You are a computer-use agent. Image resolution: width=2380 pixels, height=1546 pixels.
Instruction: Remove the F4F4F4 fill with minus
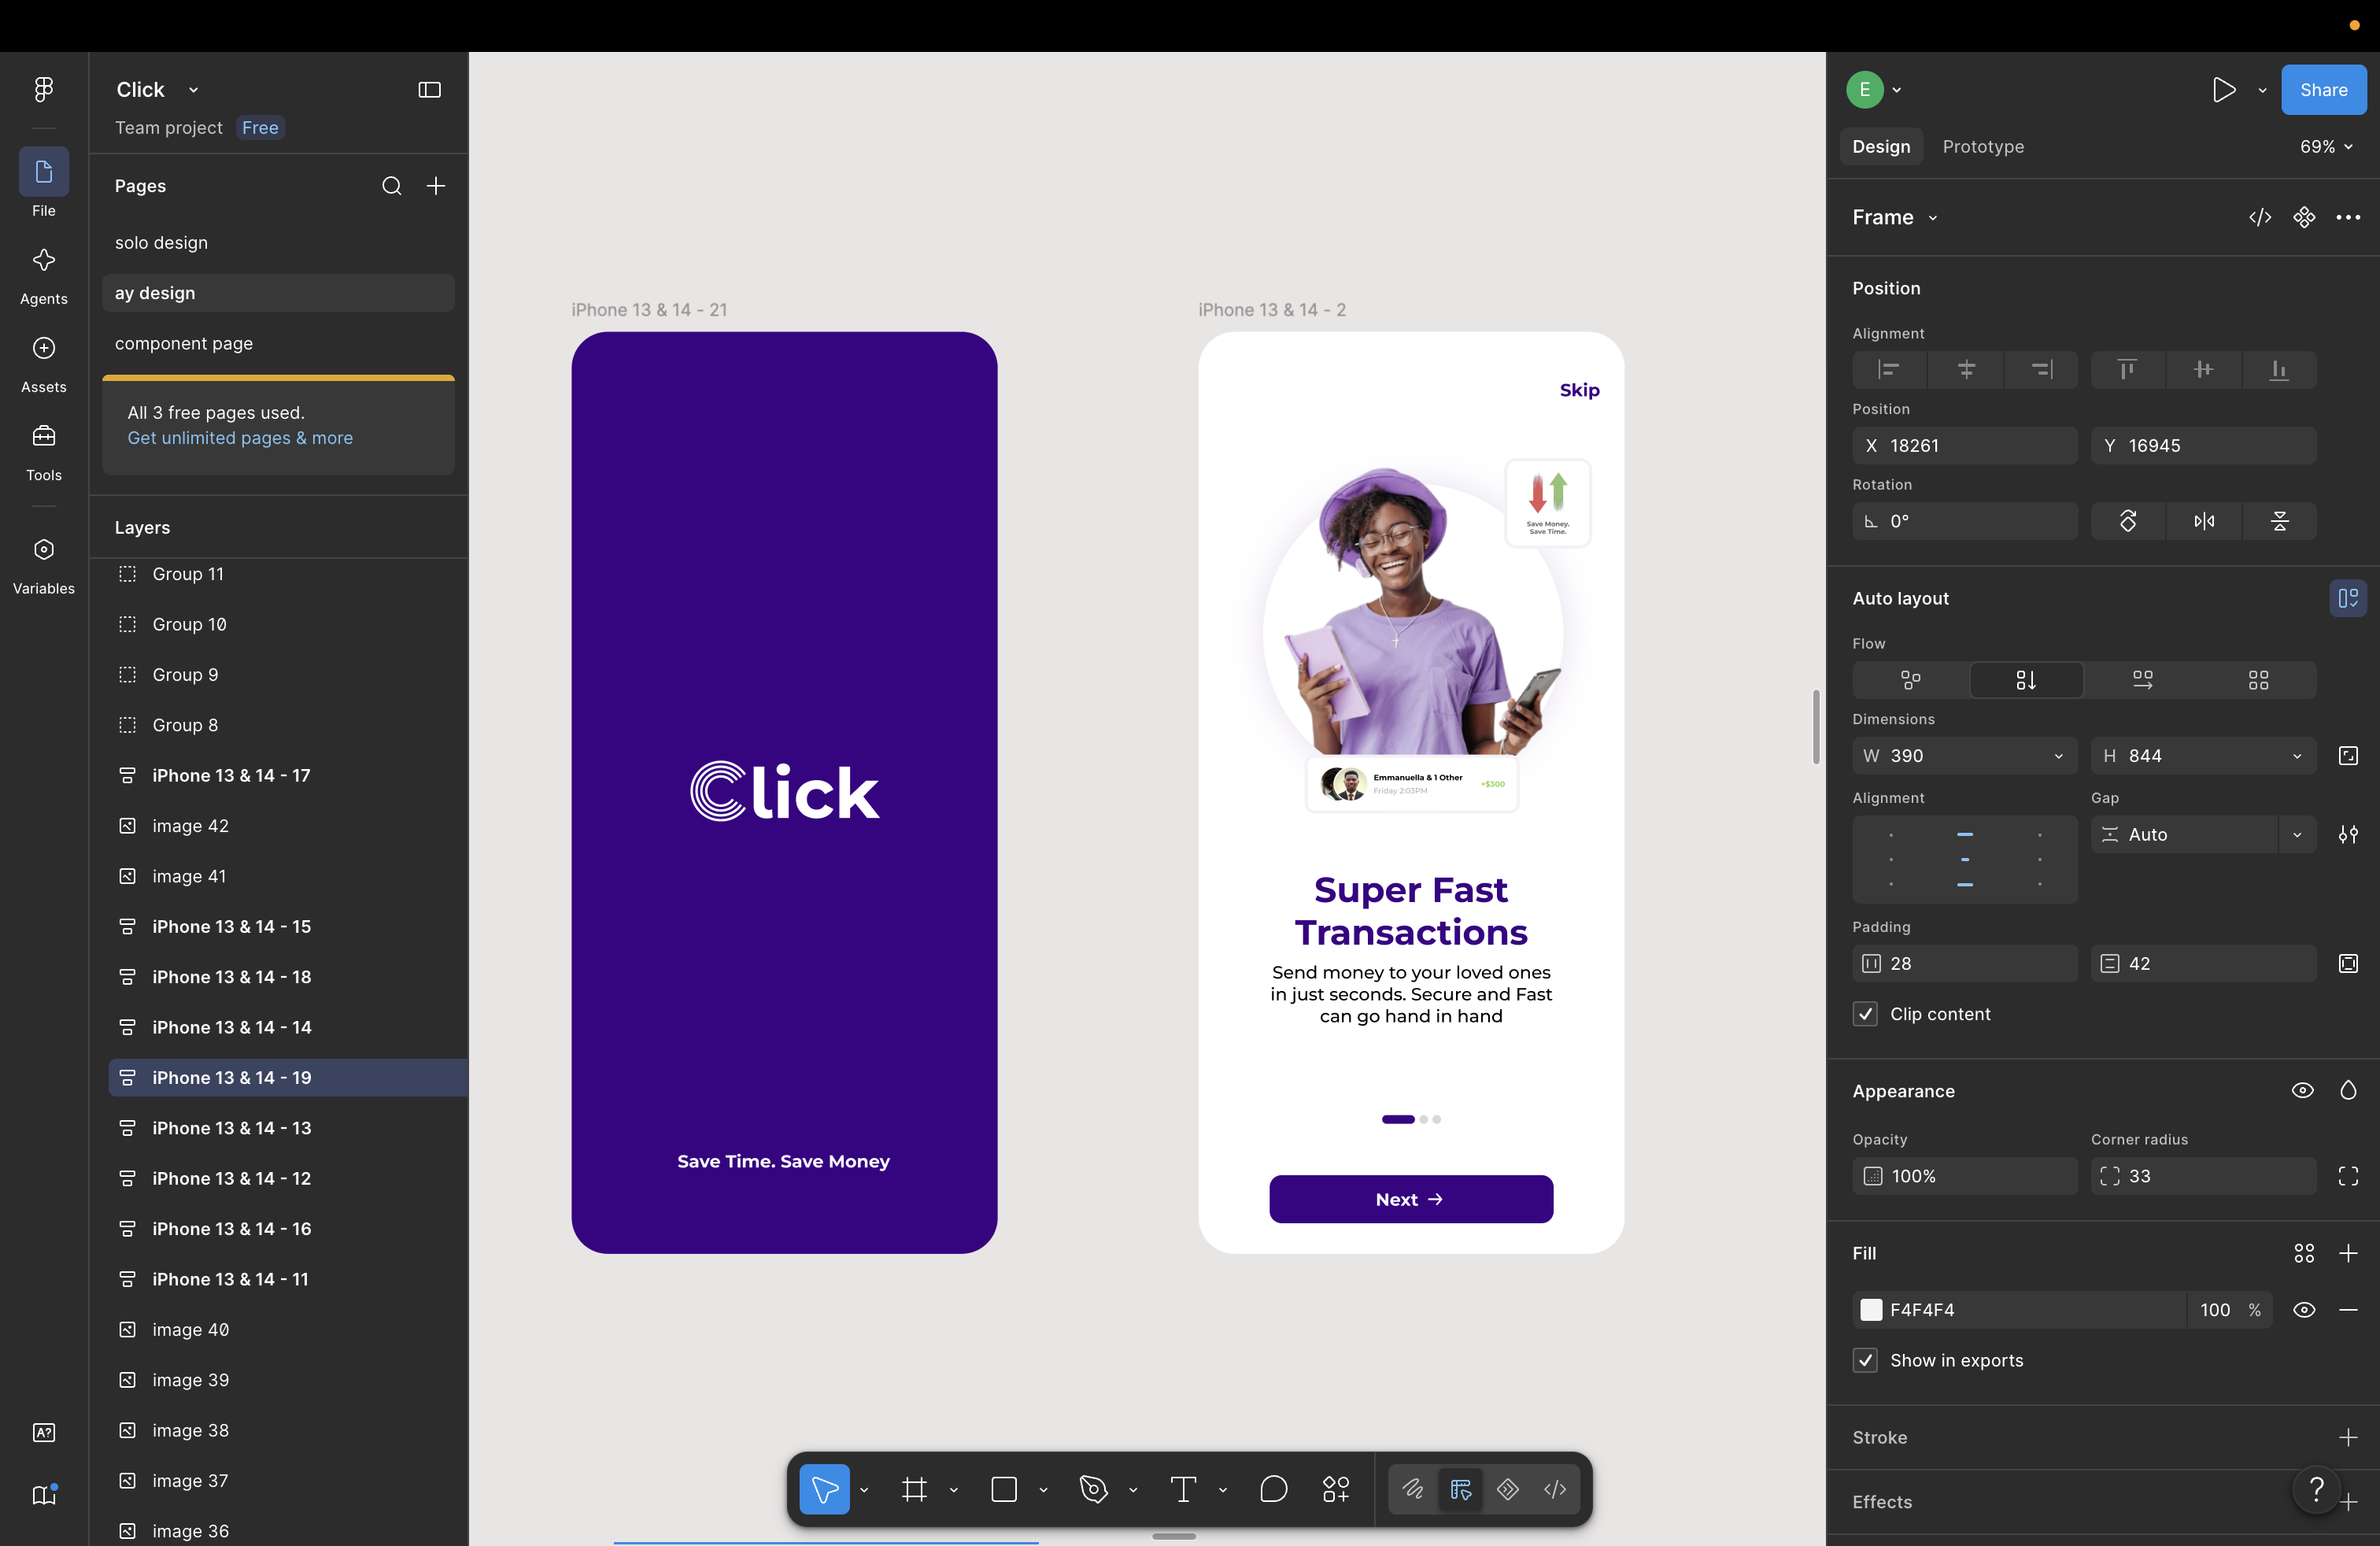tap(2348, 1310)
